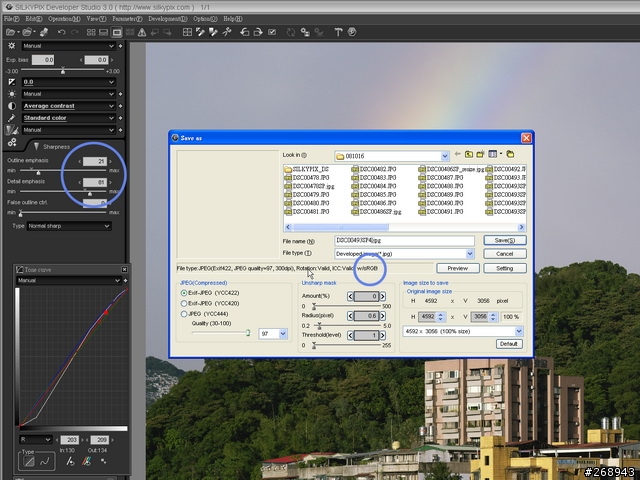Click the white balance sun icon

click(12, 94)
